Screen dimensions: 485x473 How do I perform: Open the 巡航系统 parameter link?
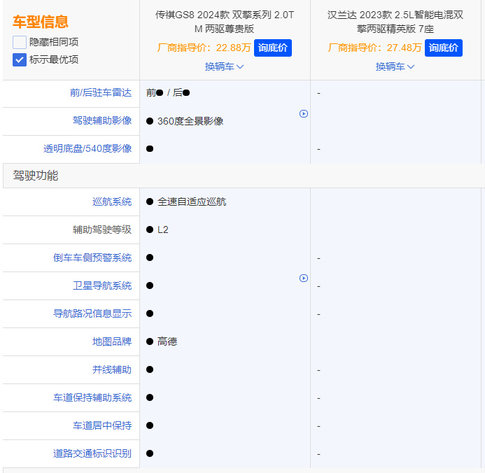[x=112, y=202]
